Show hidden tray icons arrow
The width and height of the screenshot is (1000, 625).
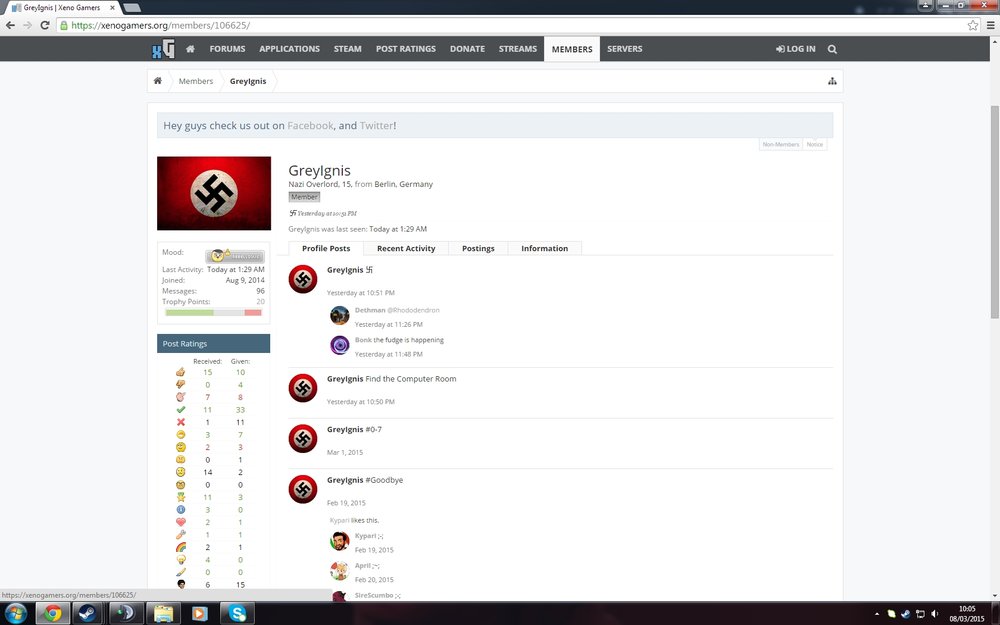[x=877, y=614]
